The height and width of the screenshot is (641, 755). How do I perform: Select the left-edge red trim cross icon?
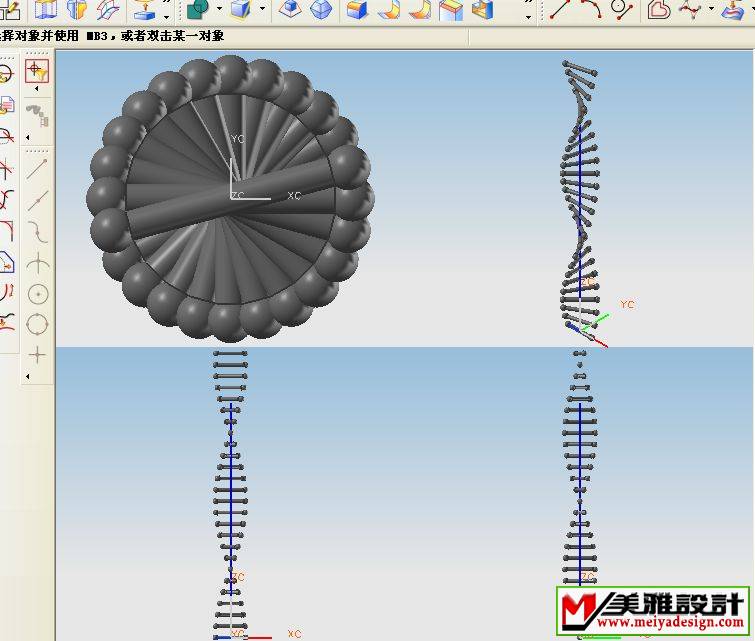6,169
